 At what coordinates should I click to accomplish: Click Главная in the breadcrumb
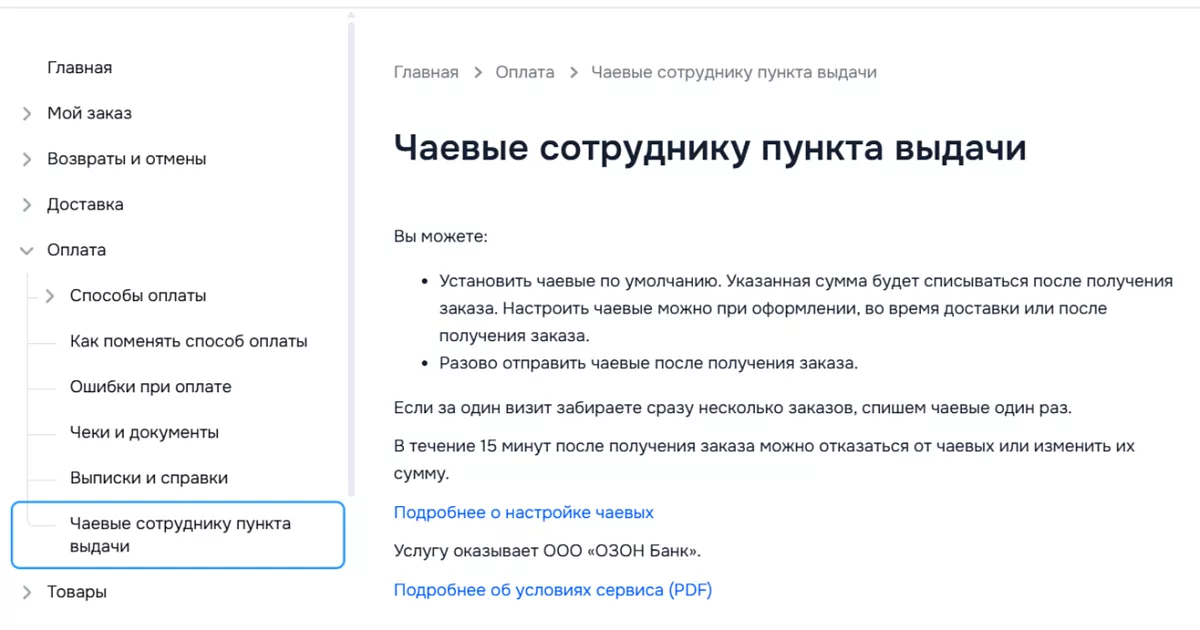[x=426, y=72]
